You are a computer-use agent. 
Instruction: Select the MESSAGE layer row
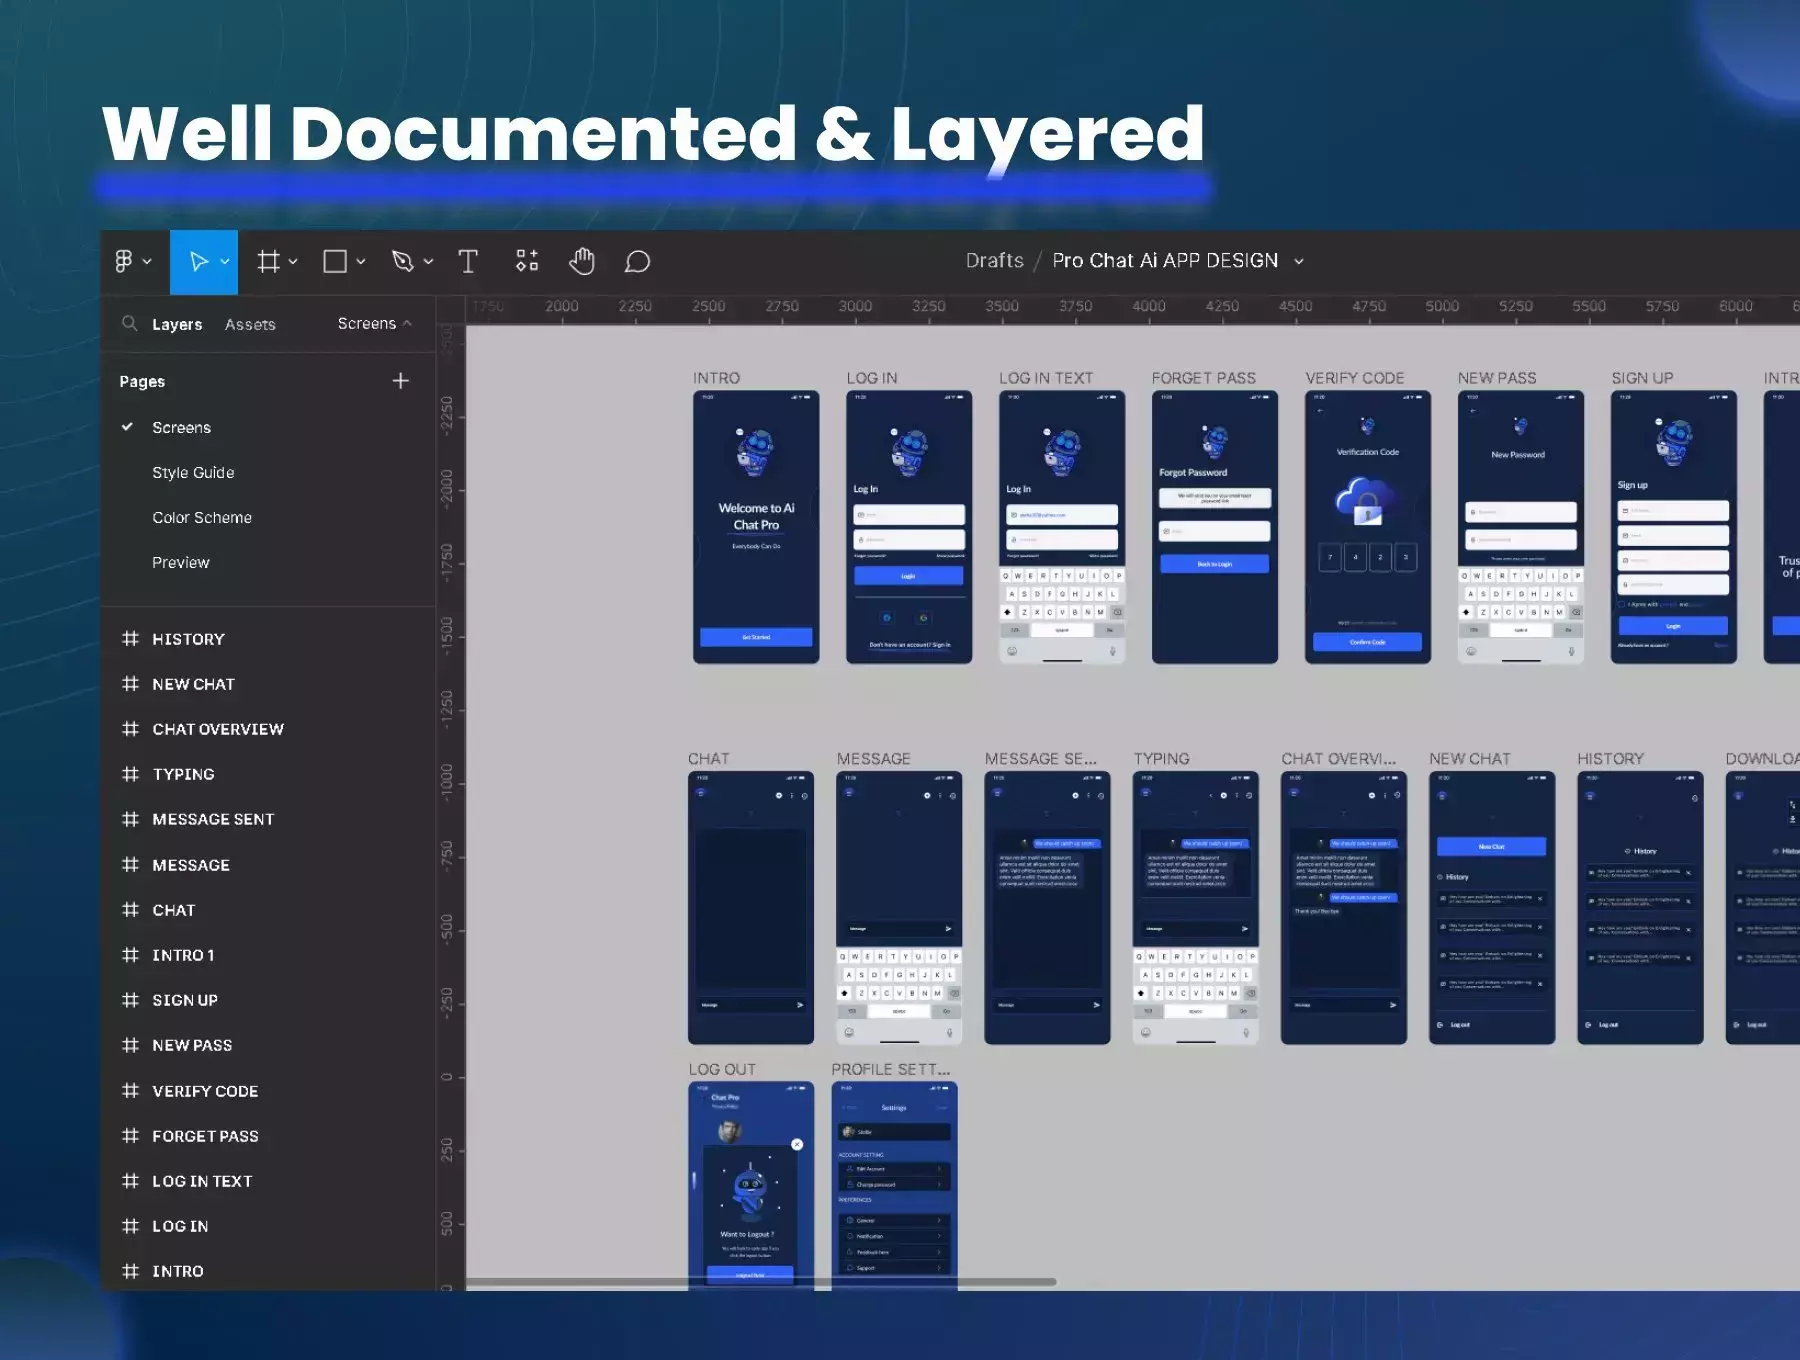point(268,864)
